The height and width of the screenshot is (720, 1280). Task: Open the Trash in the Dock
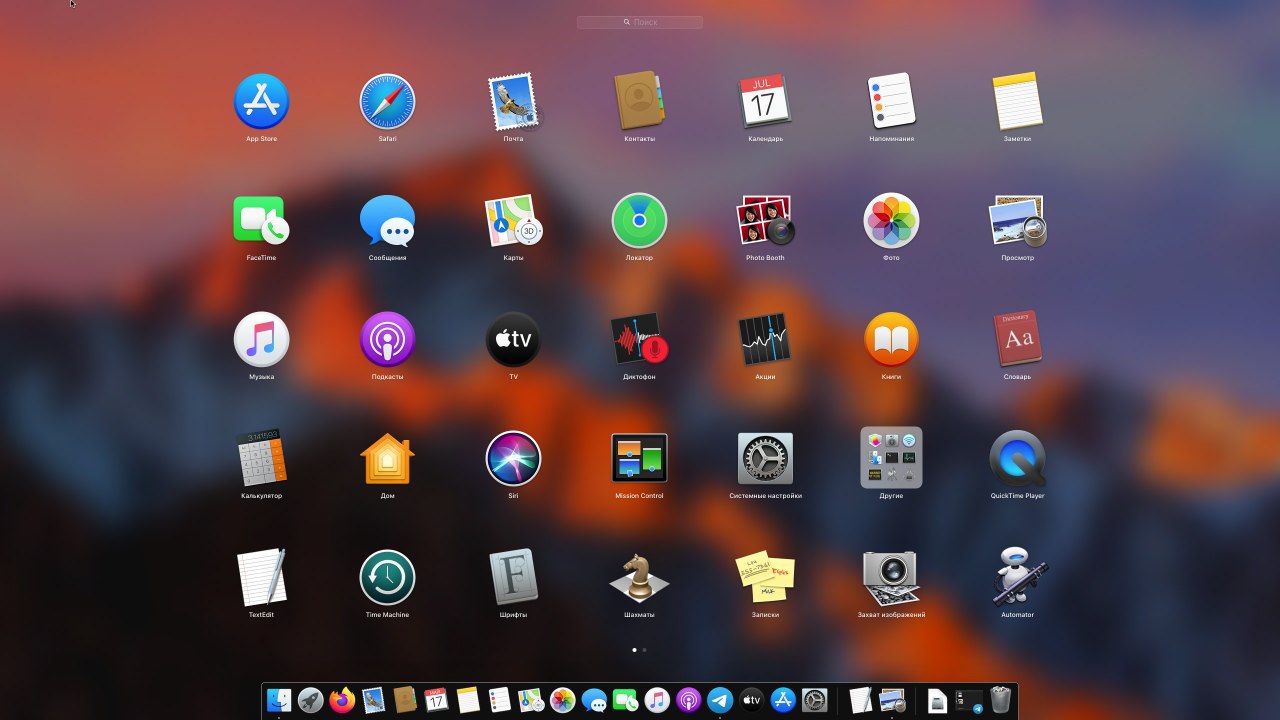coord(1000,700)
